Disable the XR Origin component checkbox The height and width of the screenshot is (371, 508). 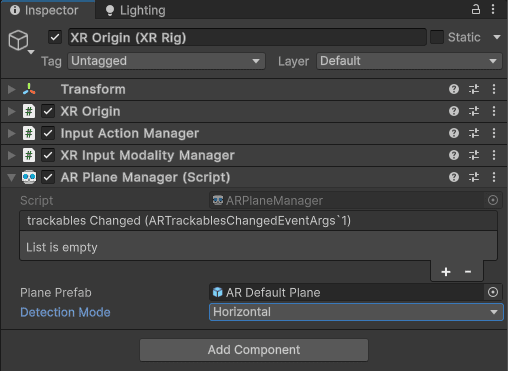[48, 111]
